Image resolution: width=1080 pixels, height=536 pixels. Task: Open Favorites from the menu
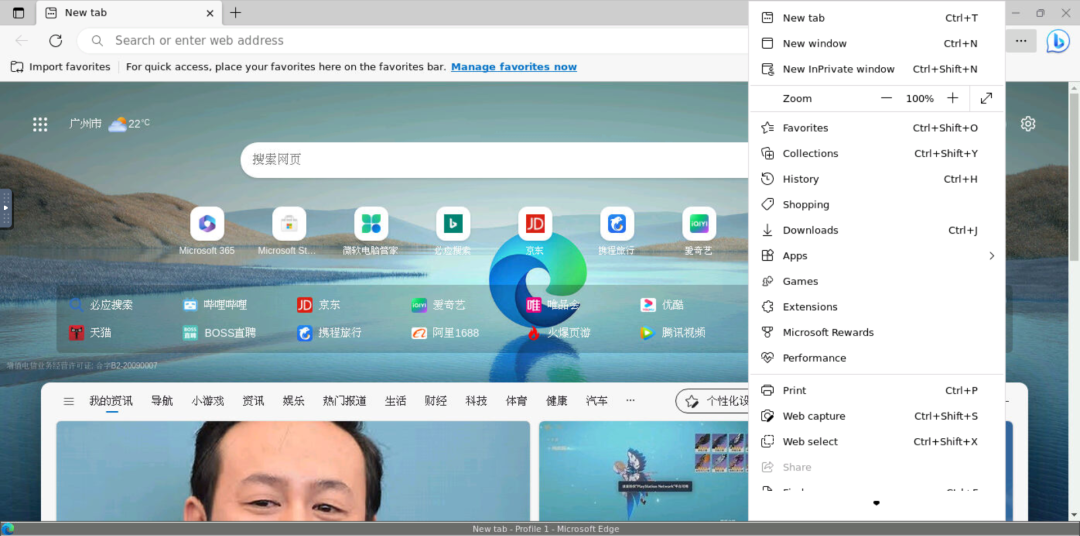tap(876, 128)
